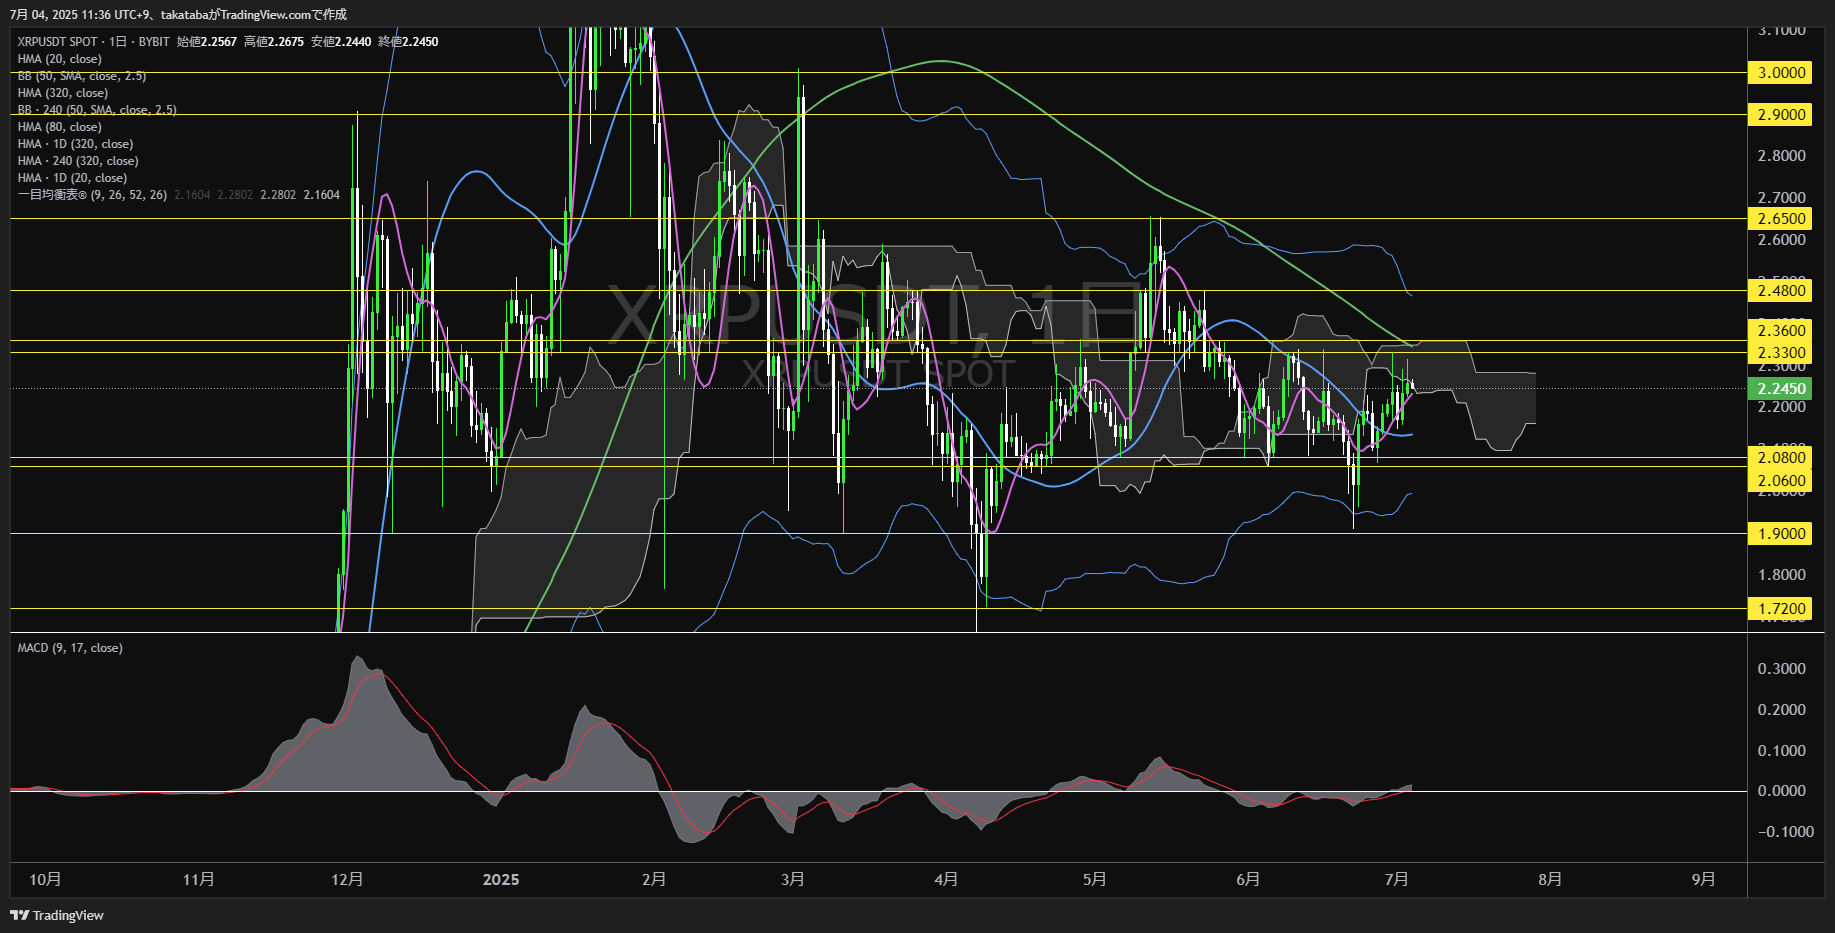Click the 安値 2.2440 low value
This screenshot has width=1835, height=933.
[x=341, y=42]
